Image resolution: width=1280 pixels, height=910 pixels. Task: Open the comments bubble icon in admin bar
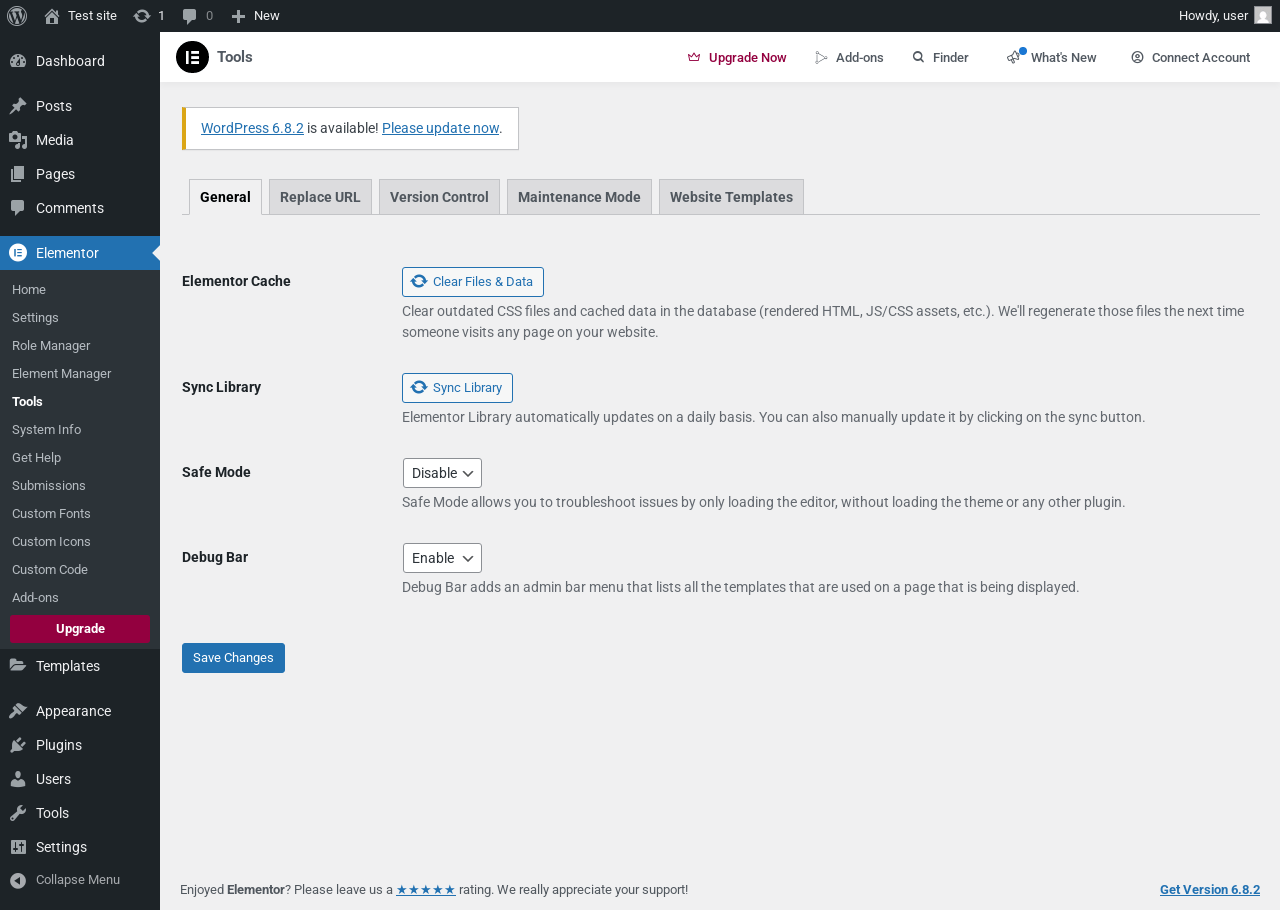(190, 16)
